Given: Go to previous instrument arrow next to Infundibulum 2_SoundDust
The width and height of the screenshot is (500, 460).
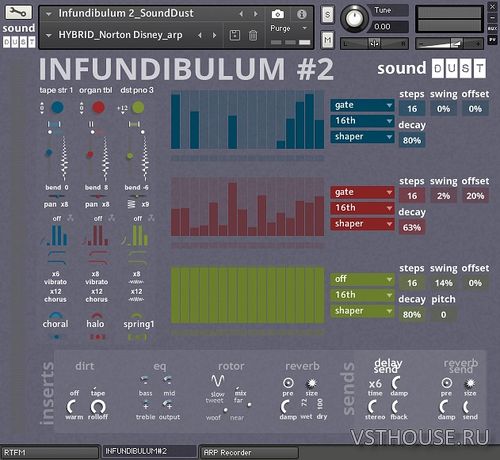Looking at the screenshot, I should pyautogui.click(x=241, y=14).
